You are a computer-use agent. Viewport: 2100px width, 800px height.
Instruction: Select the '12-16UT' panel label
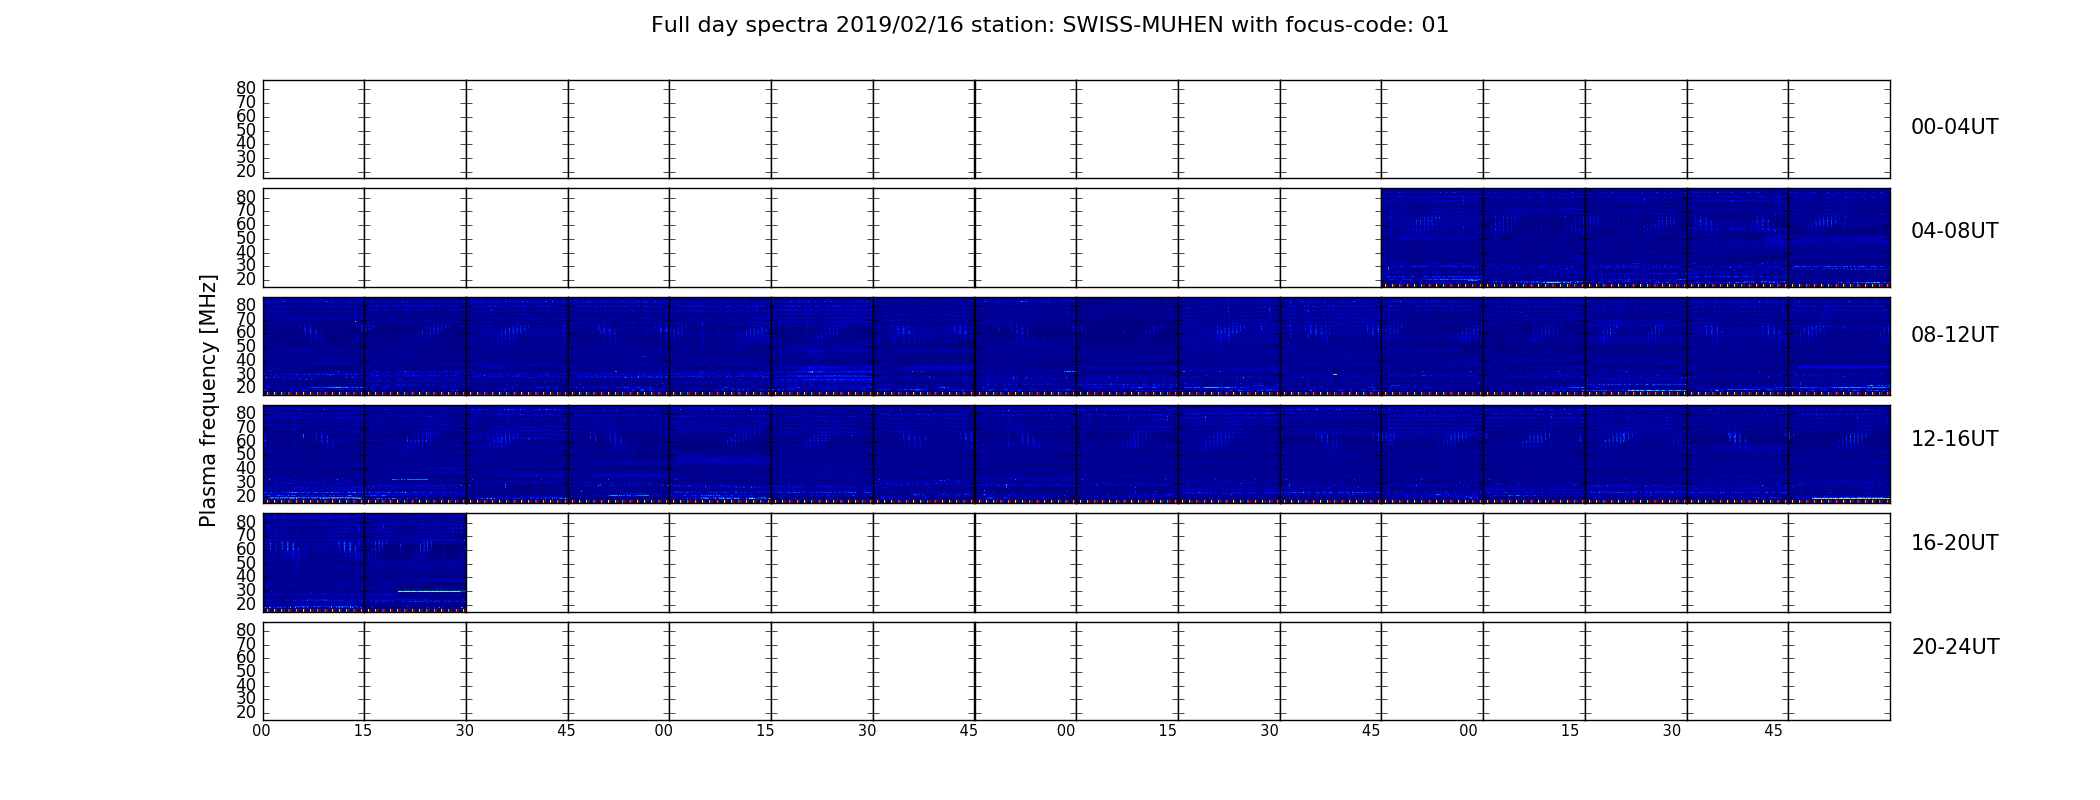tap(1955, 439)
